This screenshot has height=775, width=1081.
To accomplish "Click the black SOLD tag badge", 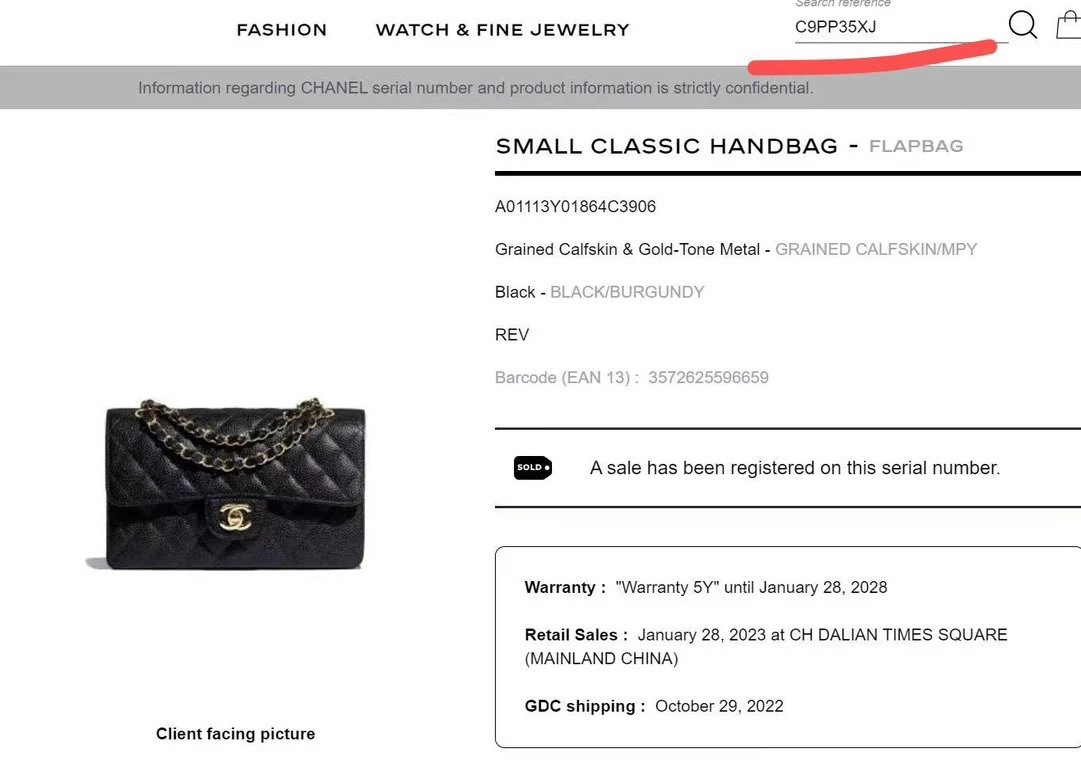I will [x=532, y=467].
